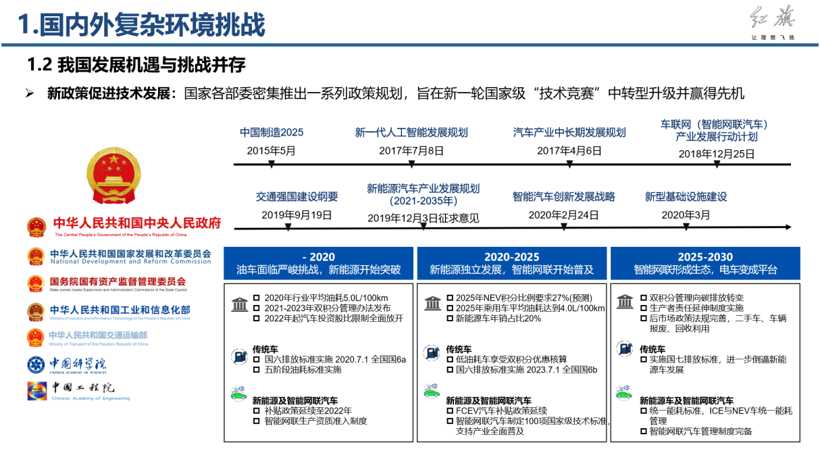Click the fuel pump icon in the 2025-2030 box

[624, 348]
